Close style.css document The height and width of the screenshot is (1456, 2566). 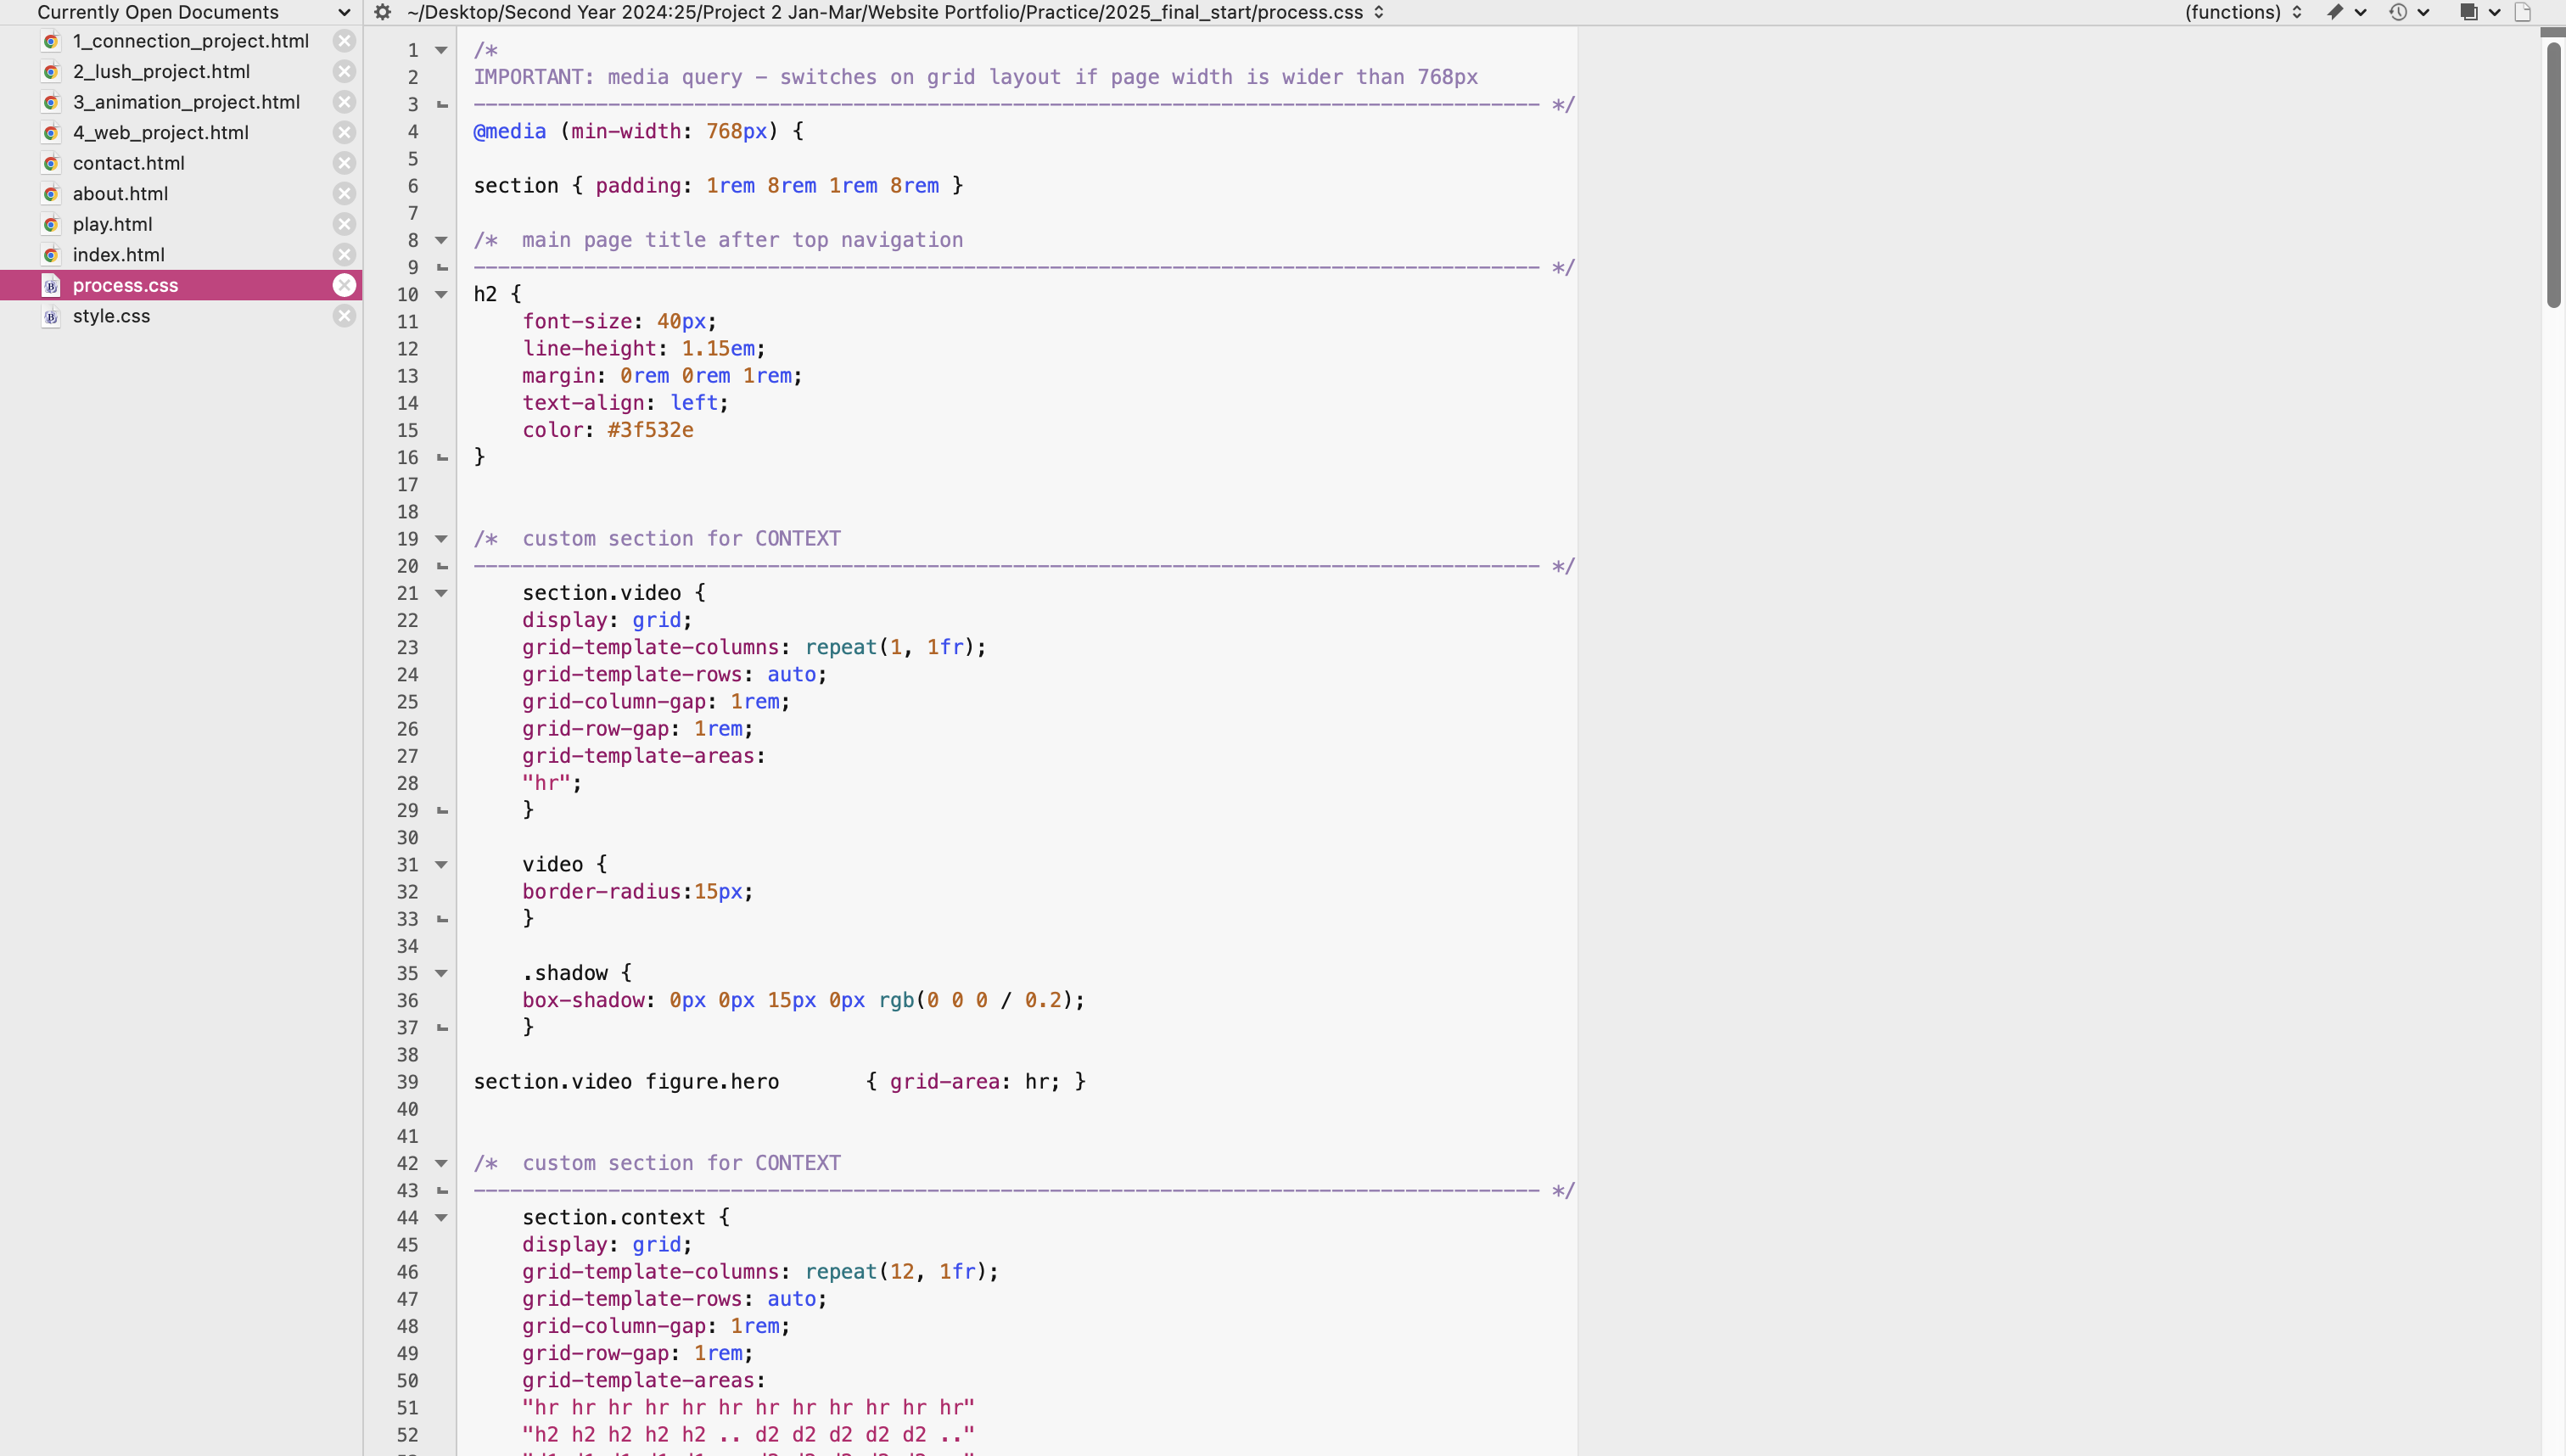(344, 316)
